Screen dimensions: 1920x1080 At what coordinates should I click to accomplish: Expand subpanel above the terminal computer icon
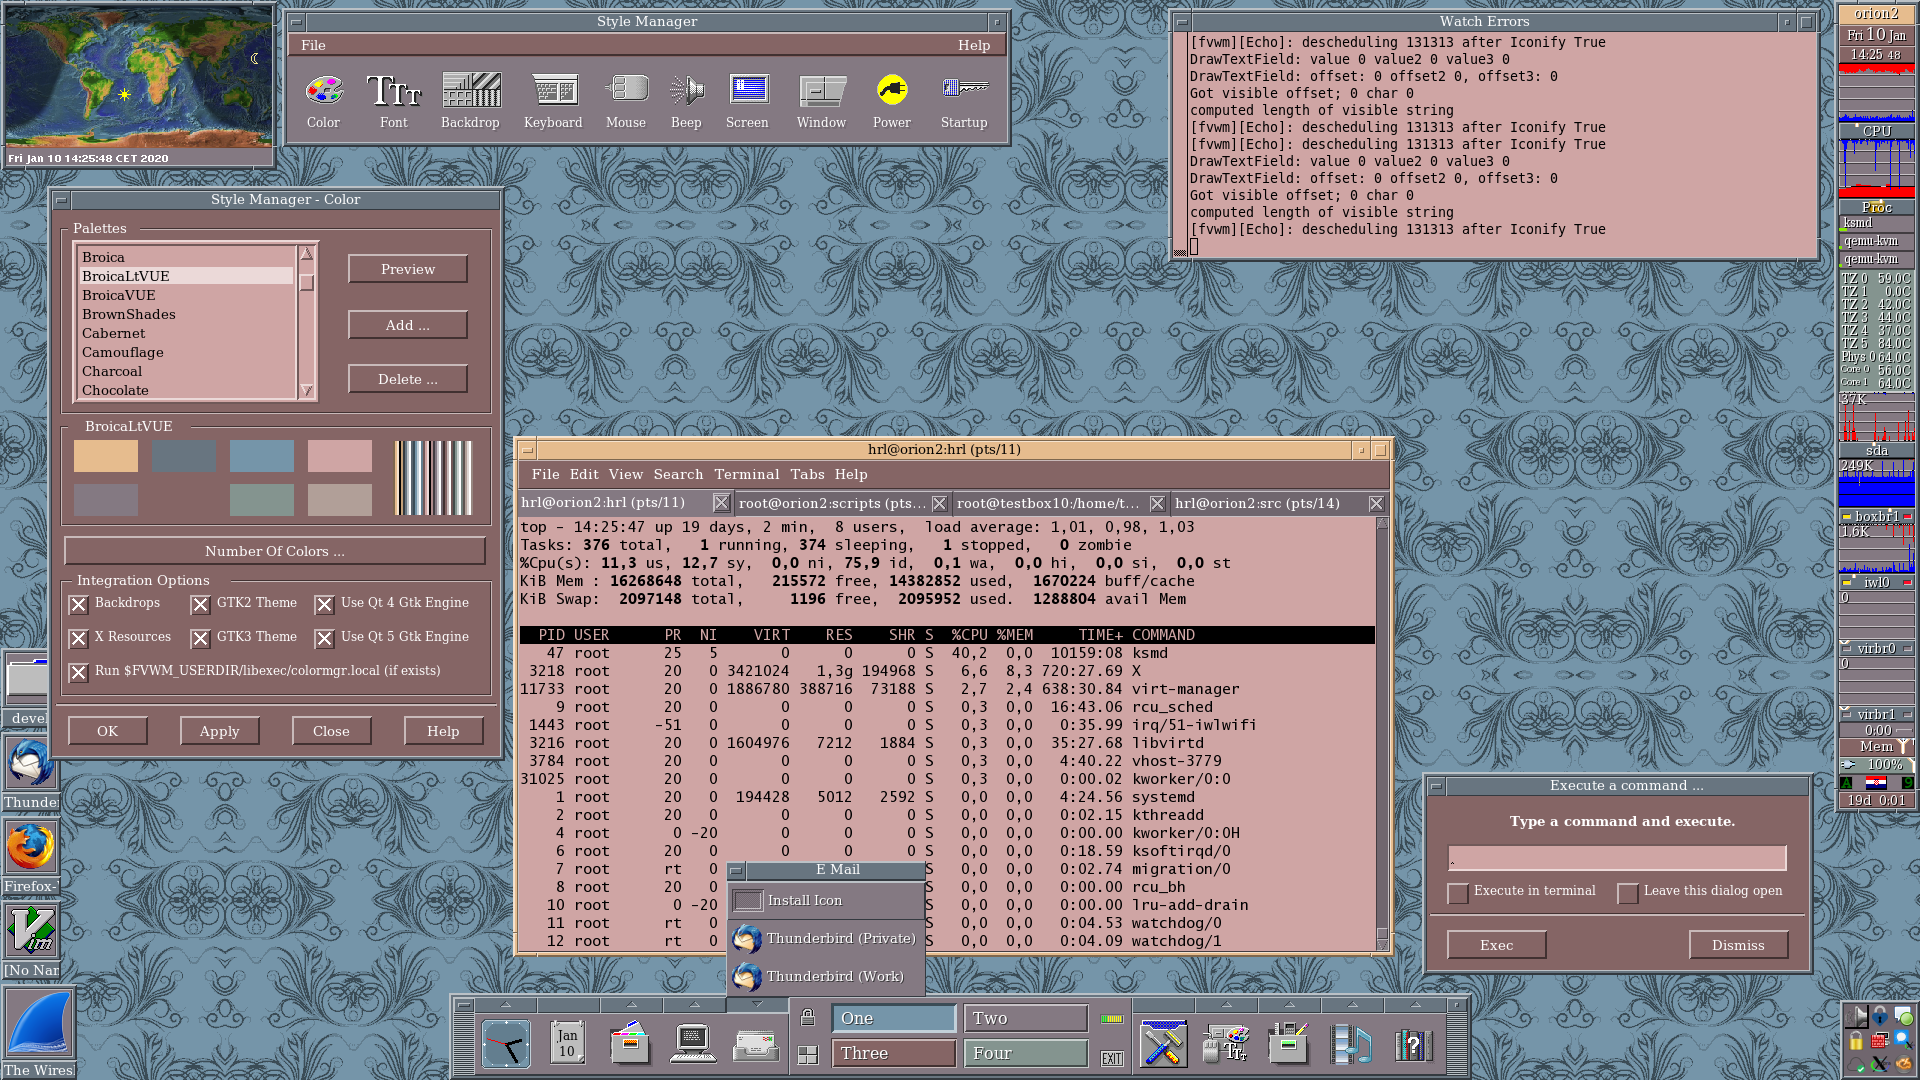[x=694, y=1004]
